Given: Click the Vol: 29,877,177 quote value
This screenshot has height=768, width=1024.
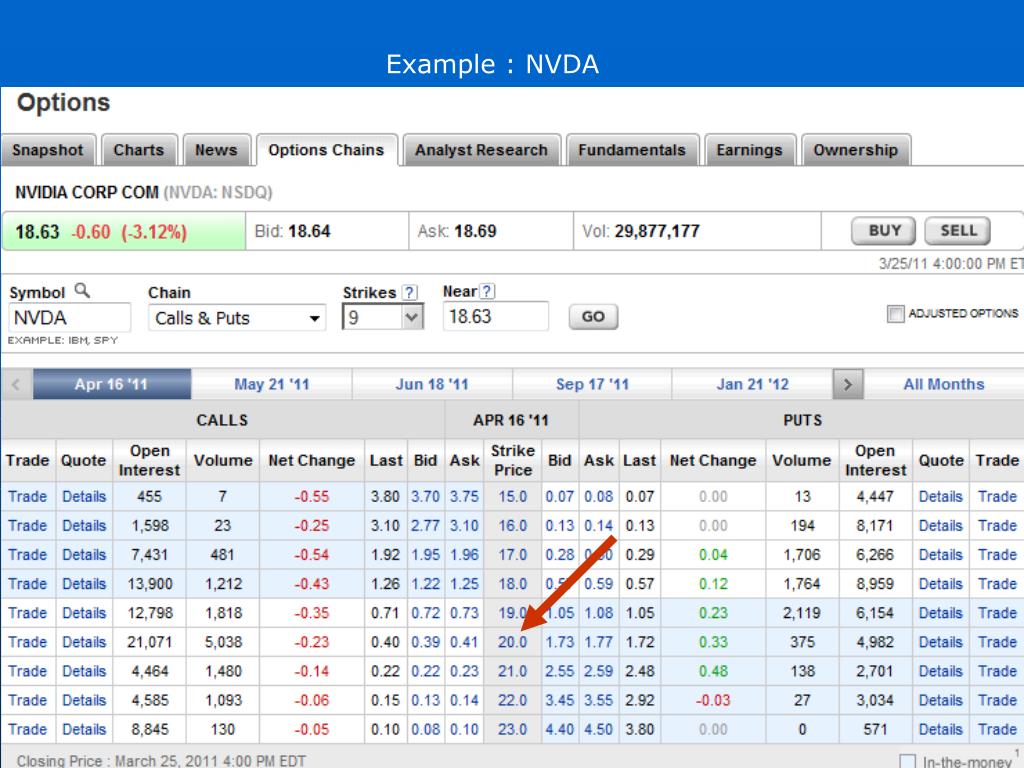Looking at the screenshot, I should (641, 231).
